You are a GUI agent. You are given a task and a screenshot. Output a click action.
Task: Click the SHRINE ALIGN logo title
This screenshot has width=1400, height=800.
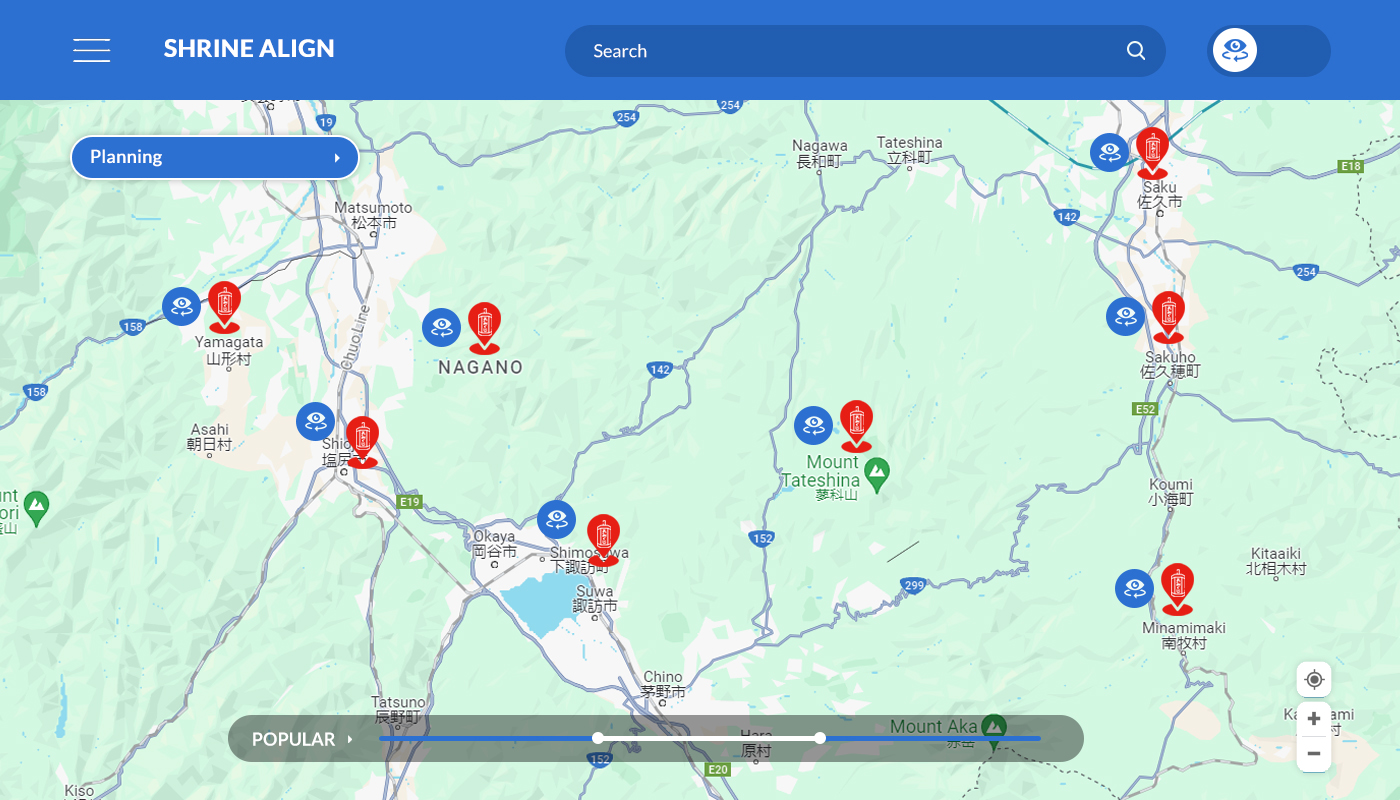click(x=249, y=49)
